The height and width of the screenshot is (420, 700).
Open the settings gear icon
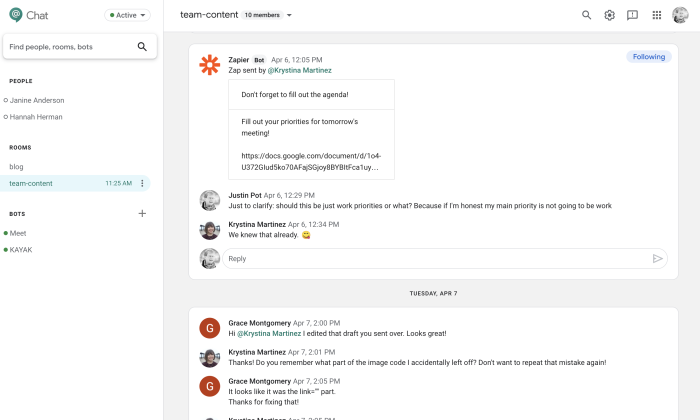pos(609,15)
